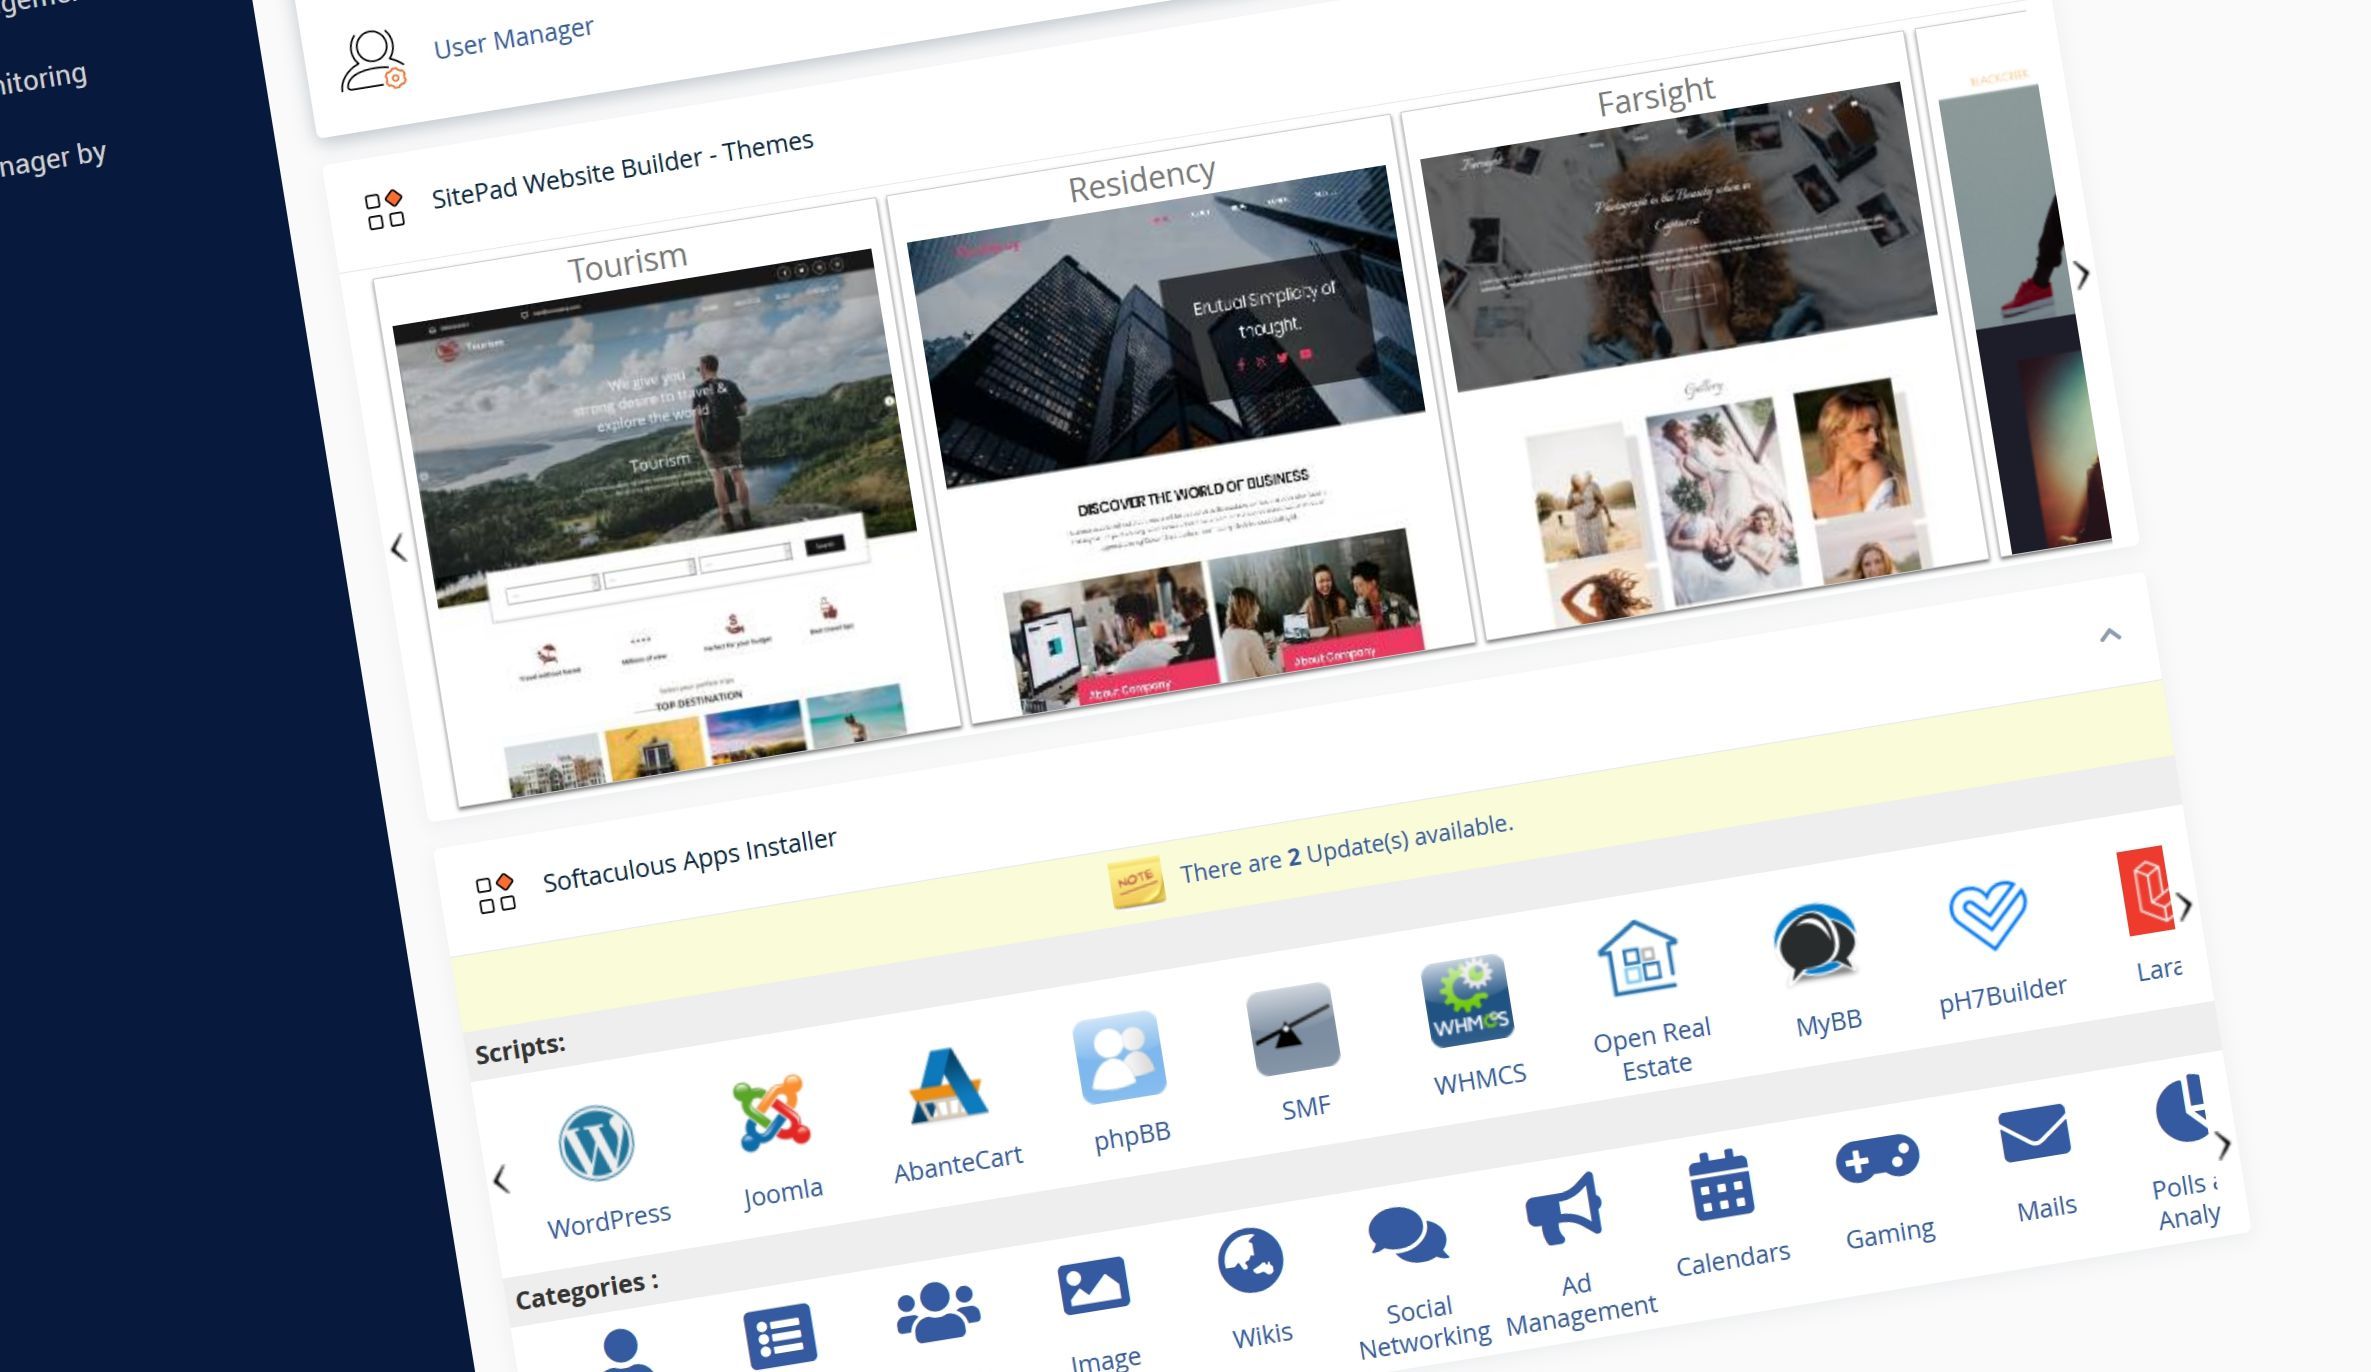
Task: Show previous themes with the left arrow
Action: click(398, 547)
